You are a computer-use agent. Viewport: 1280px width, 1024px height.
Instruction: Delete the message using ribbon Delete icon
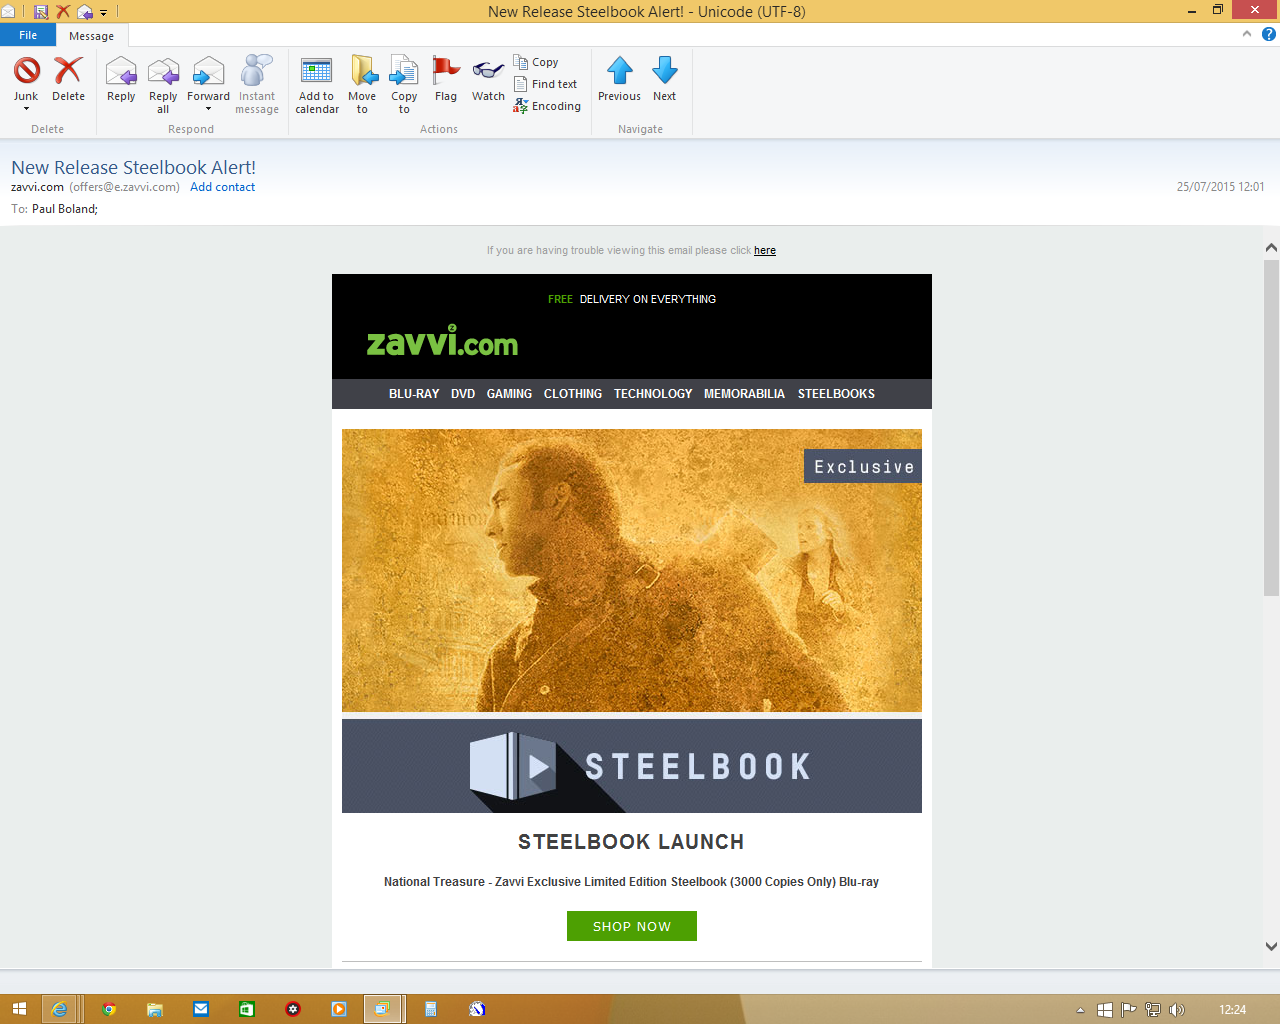[68, 78]
